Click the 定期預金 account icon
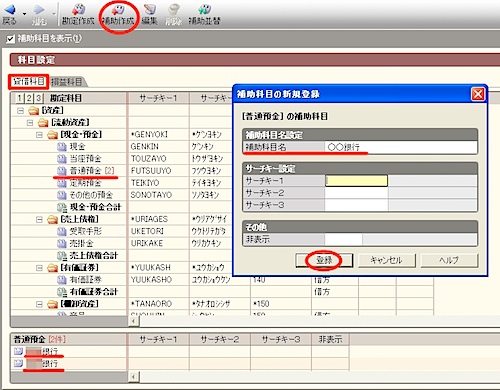Image resolution: width=500 pixels, height=390 pixels. [x=62, y=183]
